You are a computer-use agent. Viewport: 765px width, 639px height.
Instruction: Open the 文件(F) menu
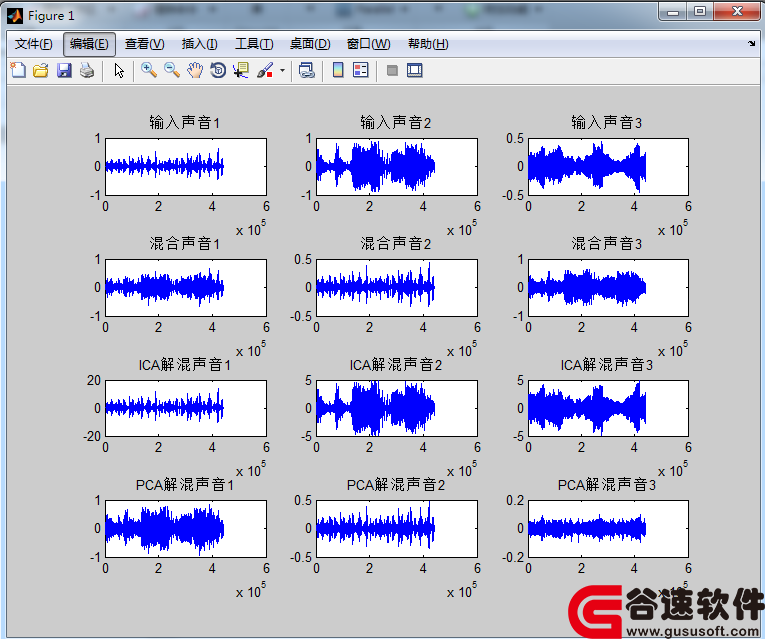pos(33,44)
